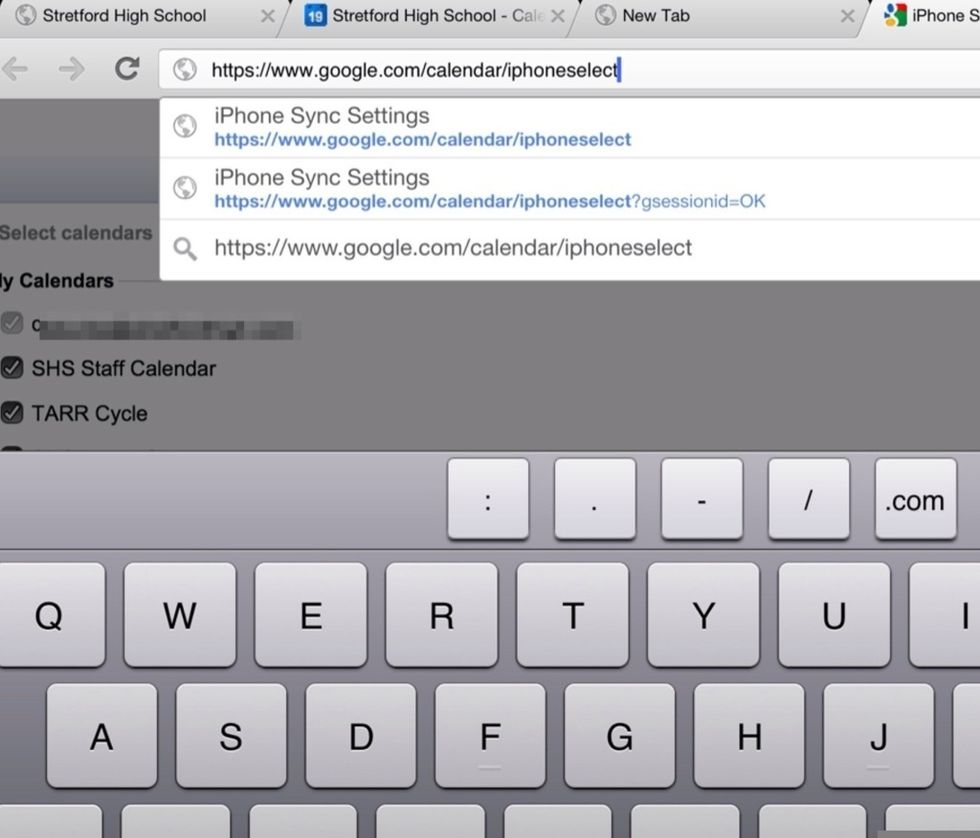
Task: Click the globe icon beside the gsessionid suggestion
Action: click(184, 188)
